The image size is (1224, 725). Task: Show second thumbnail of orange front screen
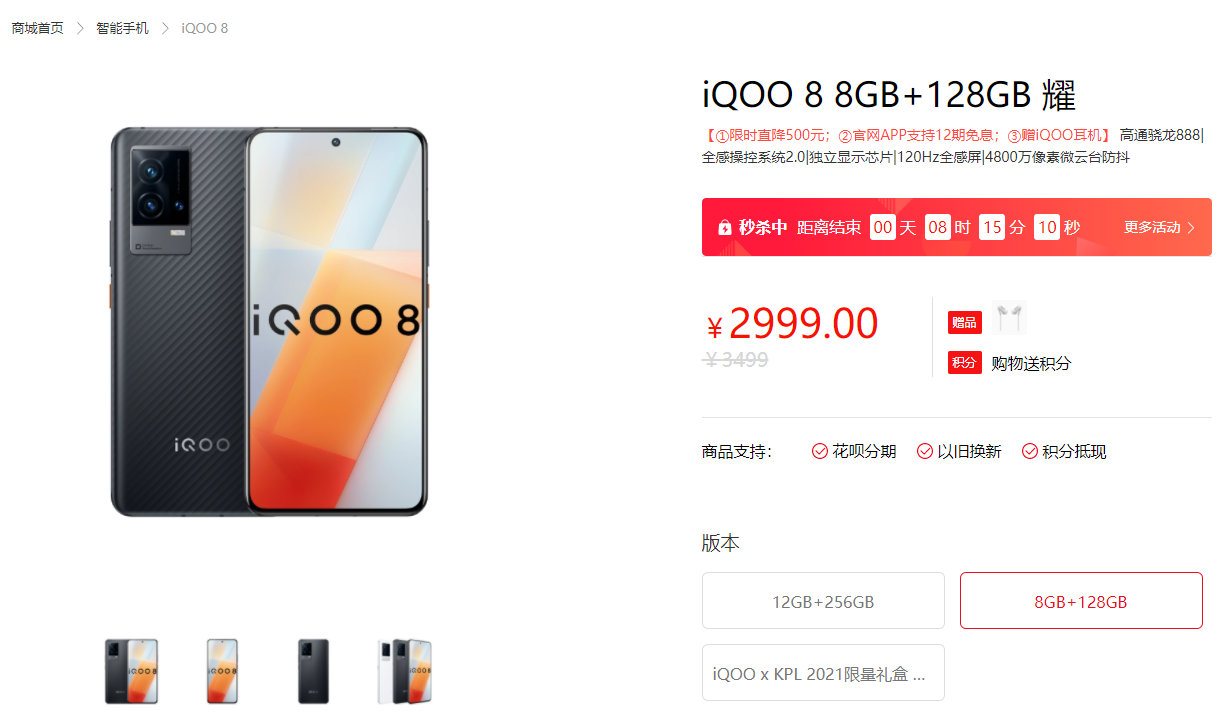coord(222,672)
